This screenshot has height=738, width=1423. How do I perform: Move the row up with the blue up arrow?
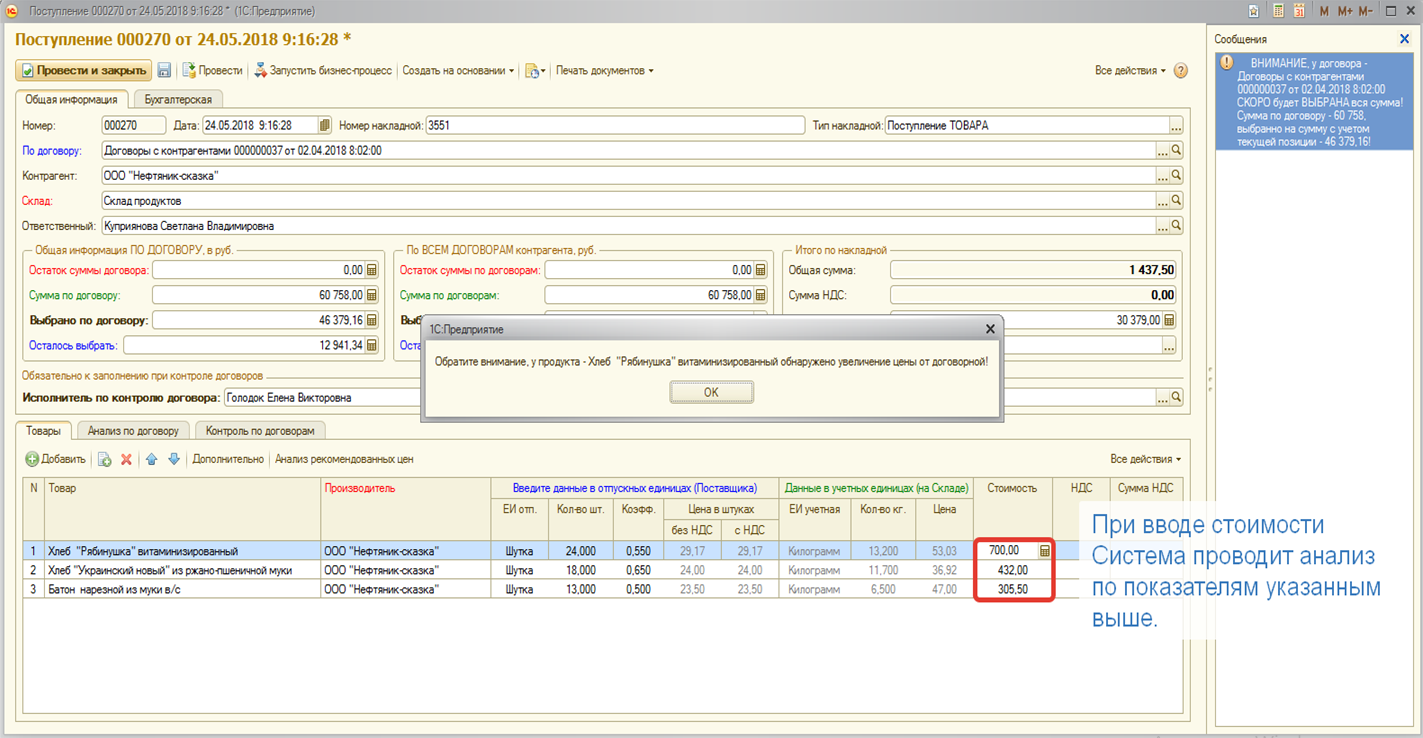152,459
